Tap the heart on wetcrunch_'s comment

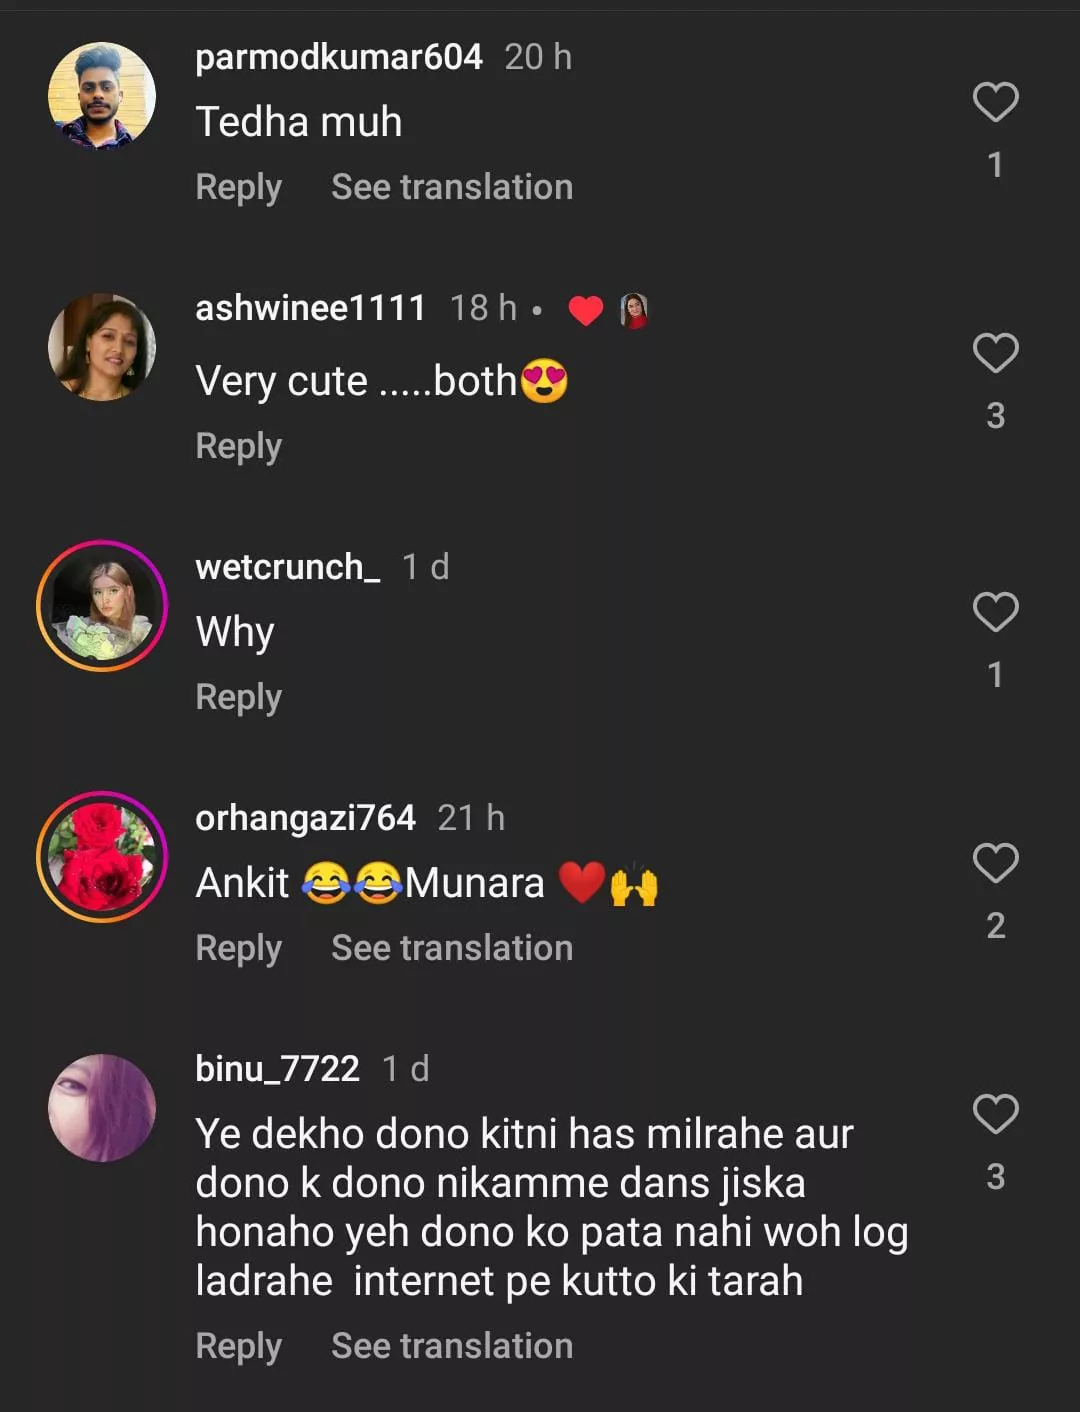tap(995, 612)
